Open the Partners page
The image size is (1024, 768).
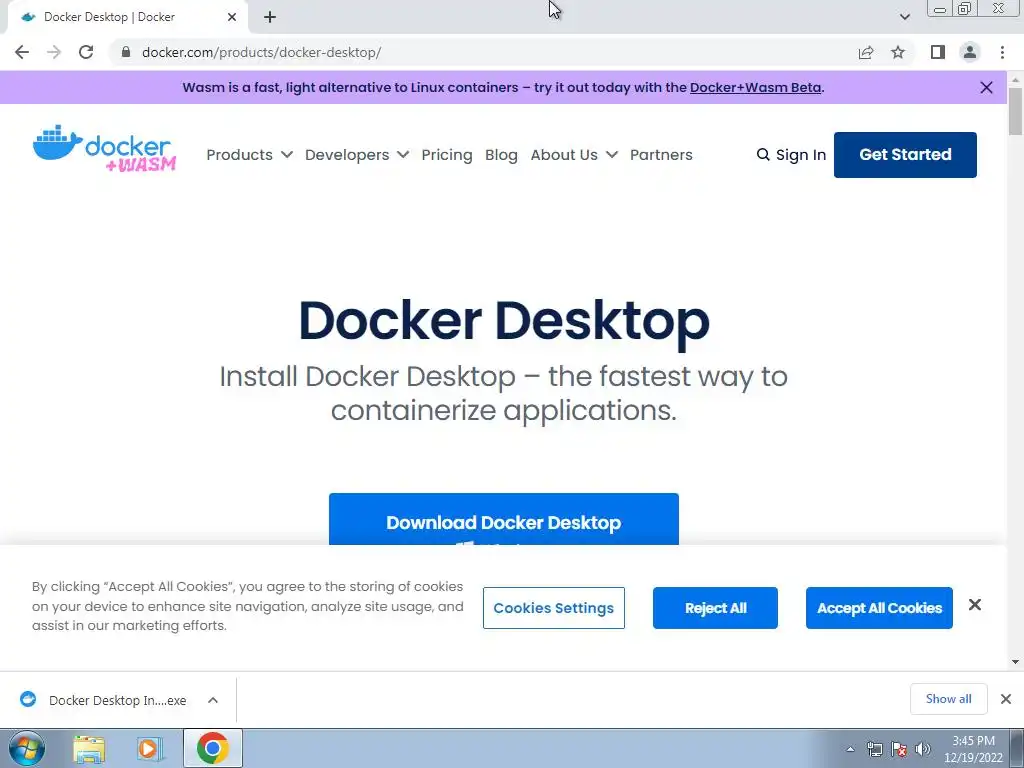[661, 155]
